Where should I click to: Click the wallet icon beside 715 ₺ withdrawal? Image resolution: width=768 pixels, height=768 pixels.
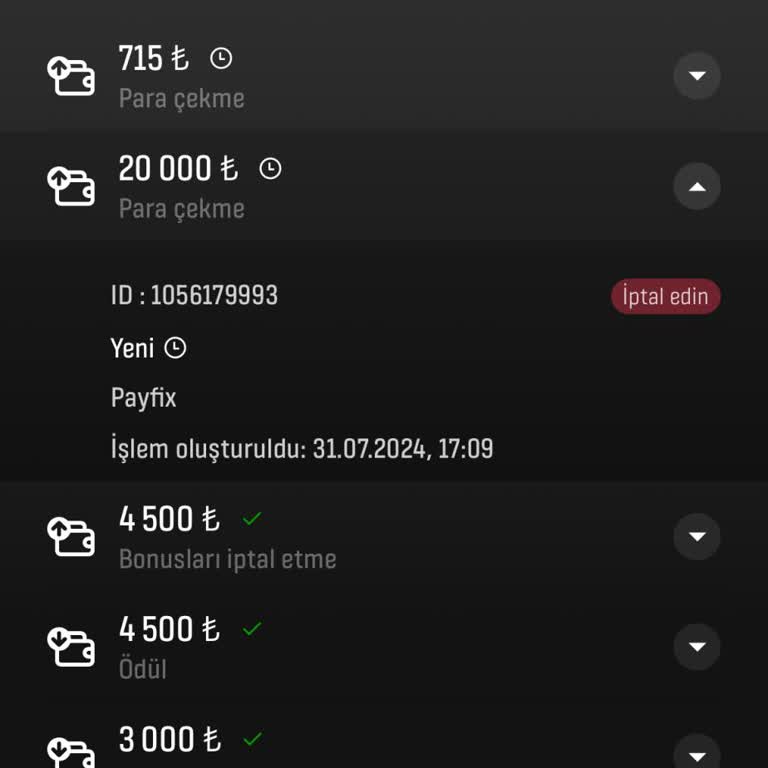click(x=71, y=76)
